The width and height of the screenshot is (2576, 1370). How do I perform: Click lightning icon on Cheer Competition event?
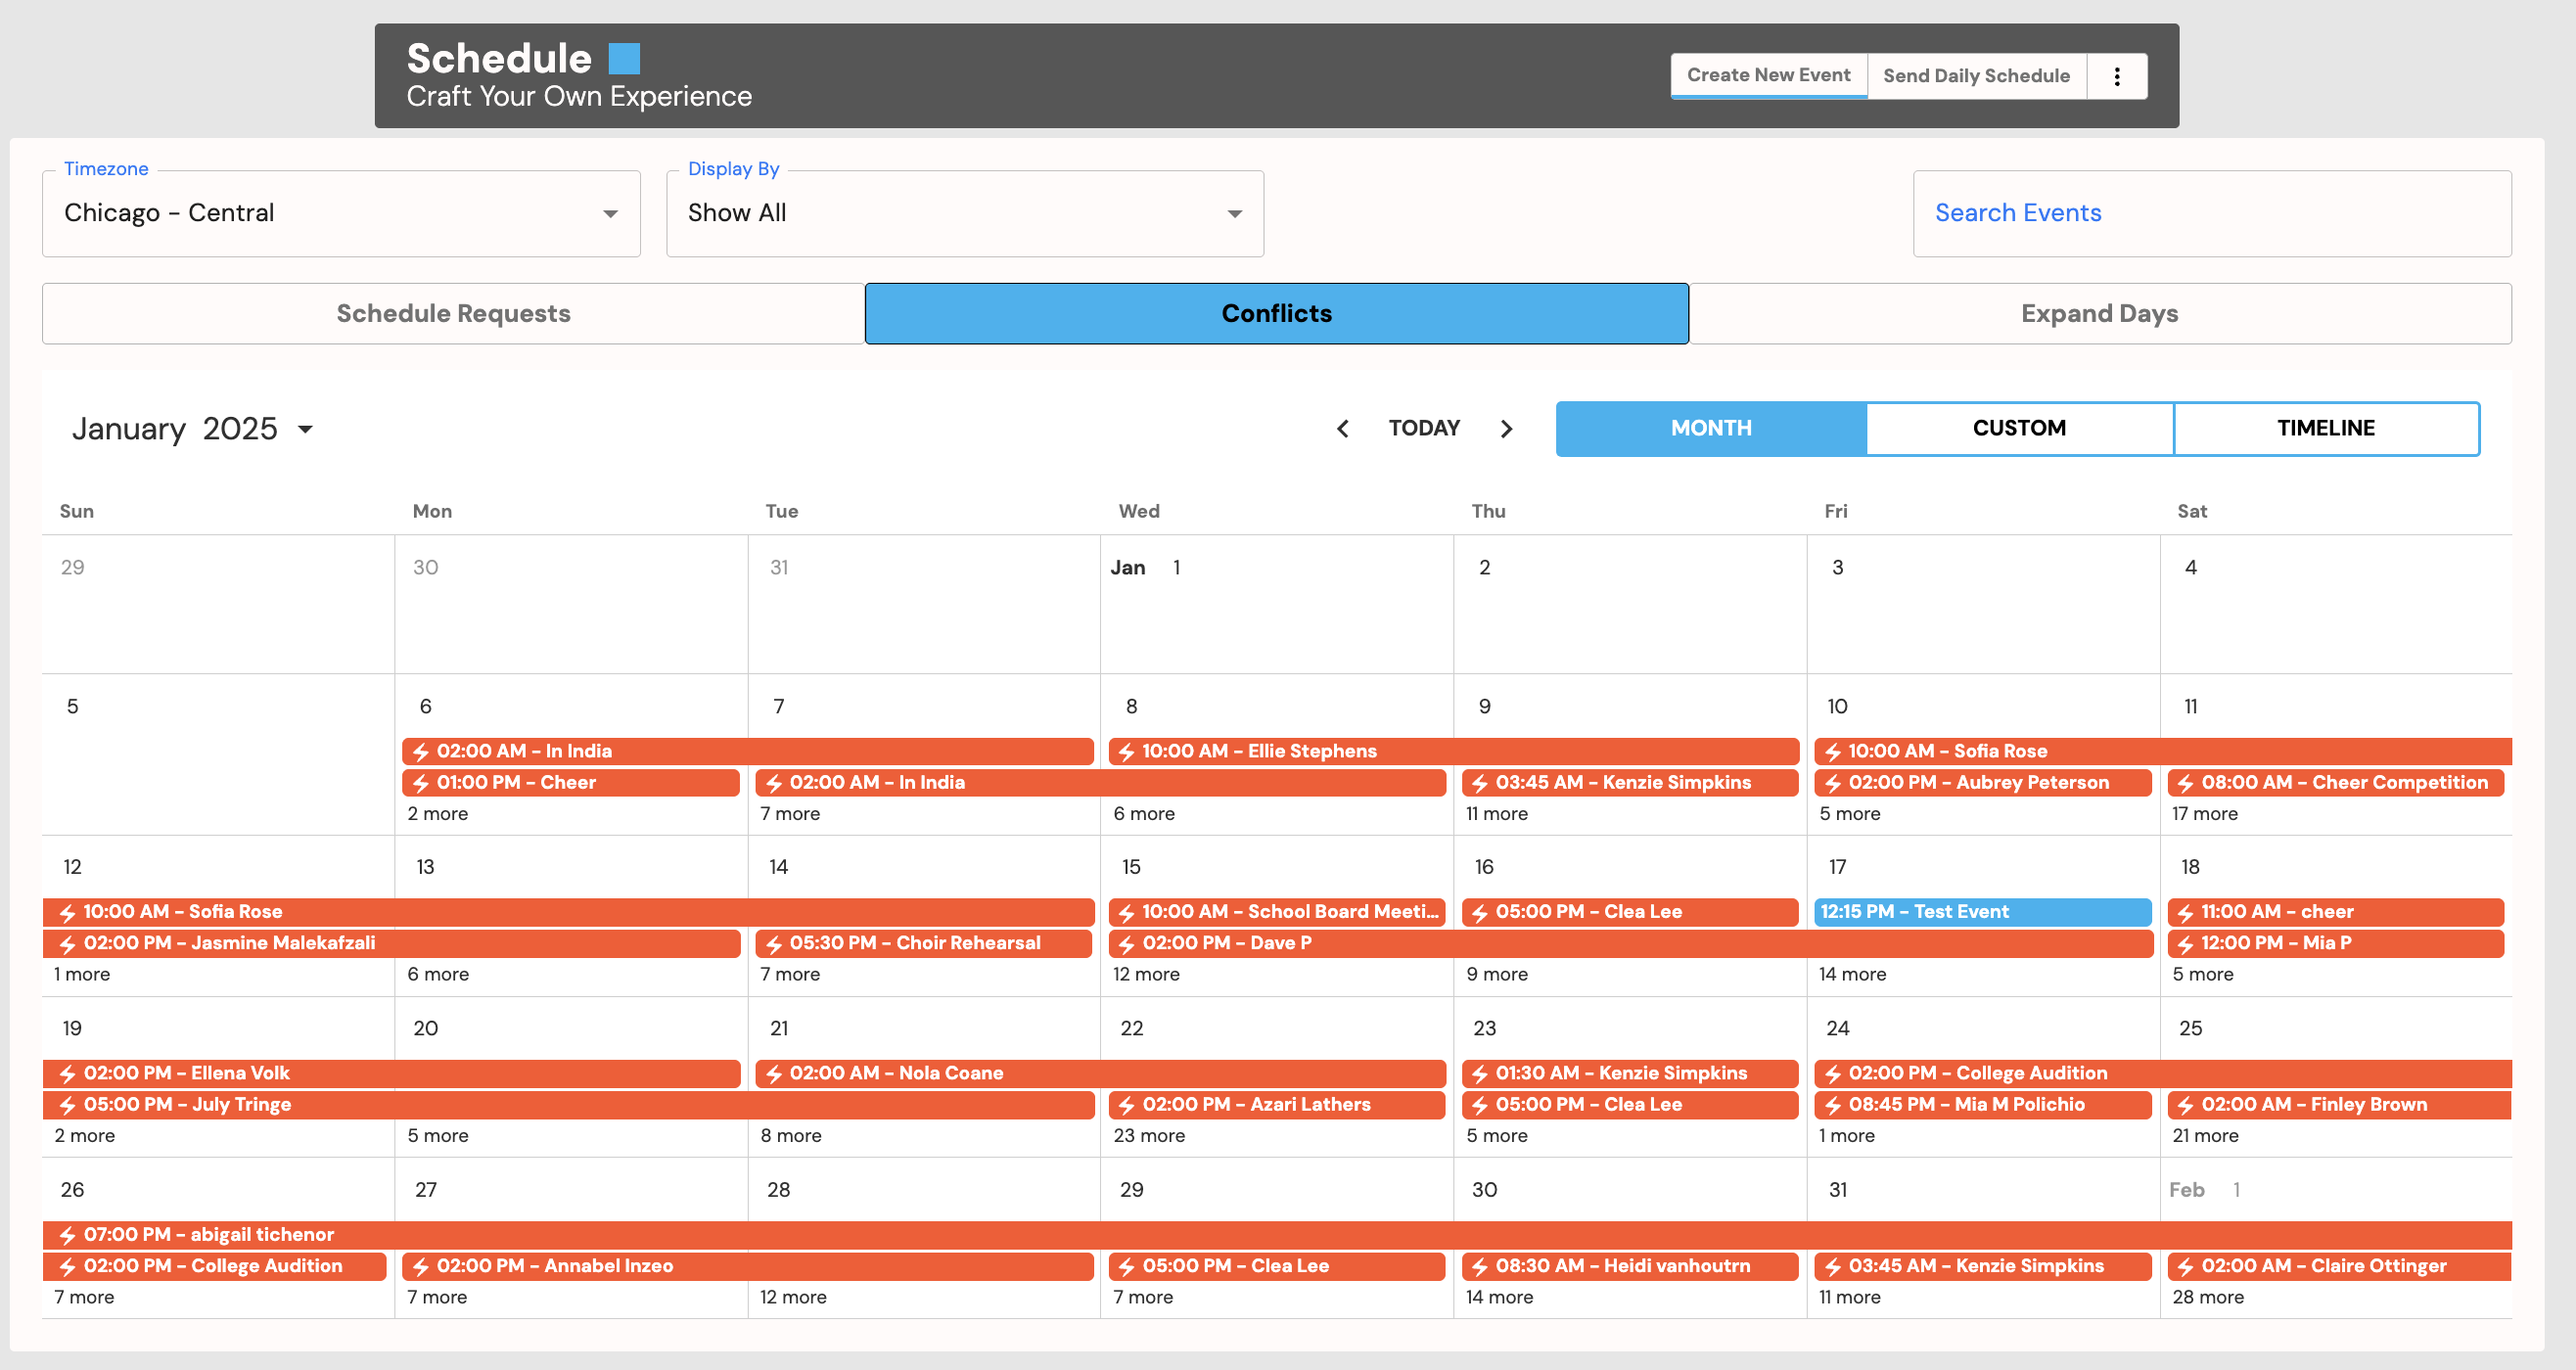click(x=2185, y=783)
